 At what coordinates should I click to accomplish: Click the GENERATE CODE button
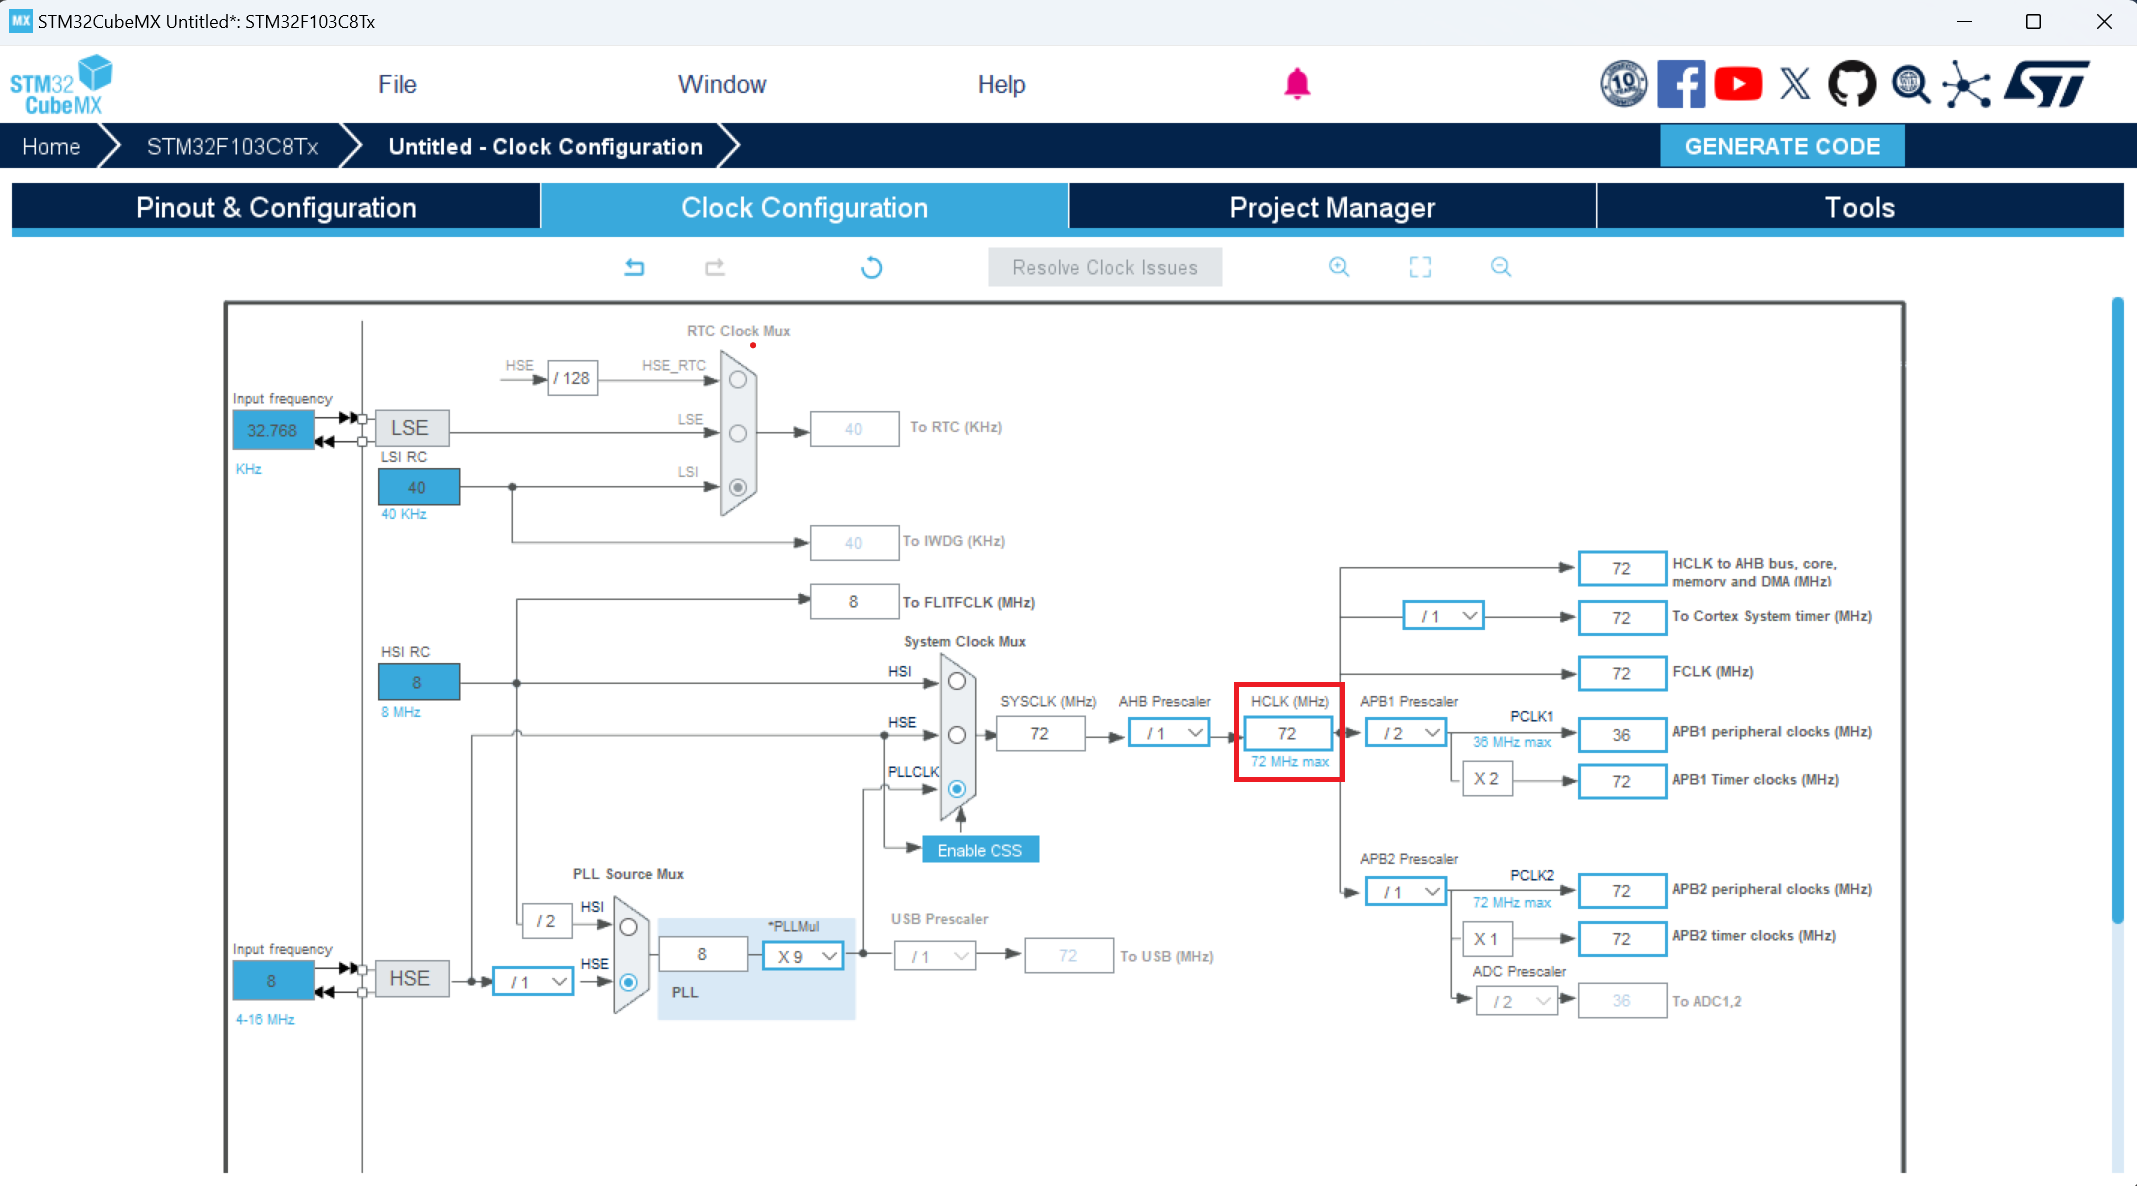pos(1781,146)
